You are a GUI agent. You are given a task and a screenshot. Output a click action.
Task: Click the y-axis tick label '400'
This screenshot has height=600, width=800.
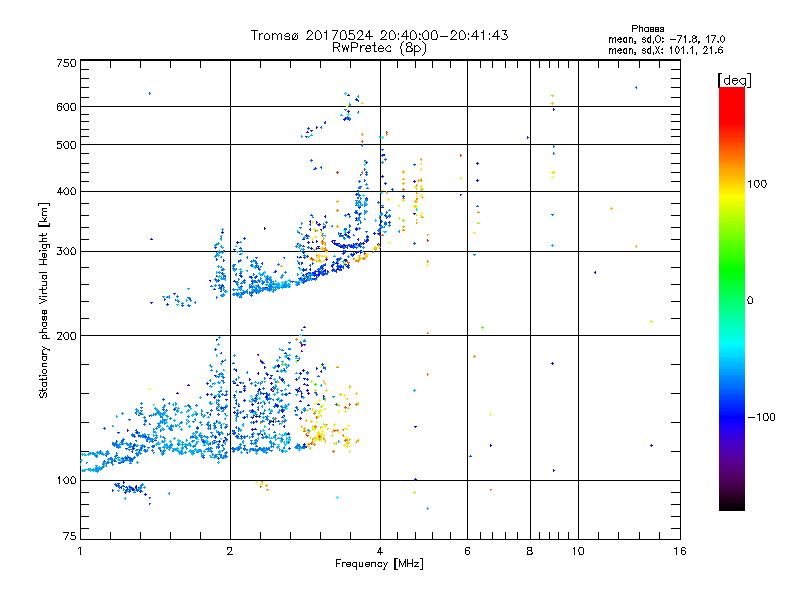pyautogui.click(x=66, y=192)
